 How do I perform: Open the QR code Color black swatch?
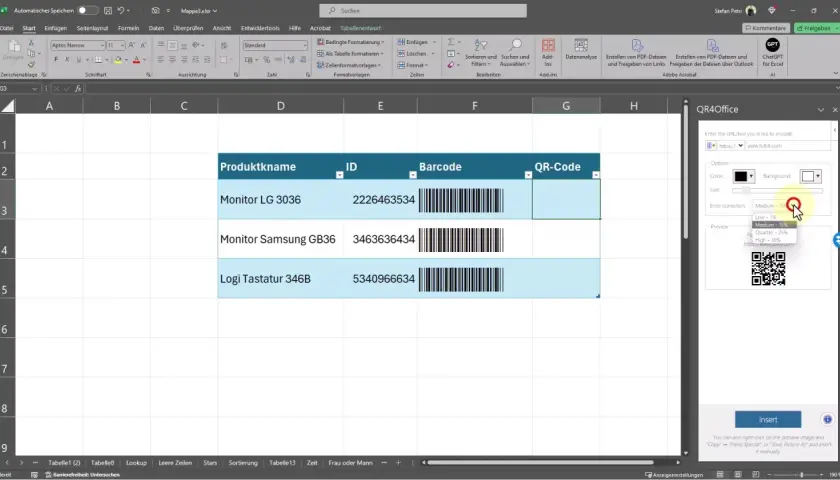click(744, 176)
